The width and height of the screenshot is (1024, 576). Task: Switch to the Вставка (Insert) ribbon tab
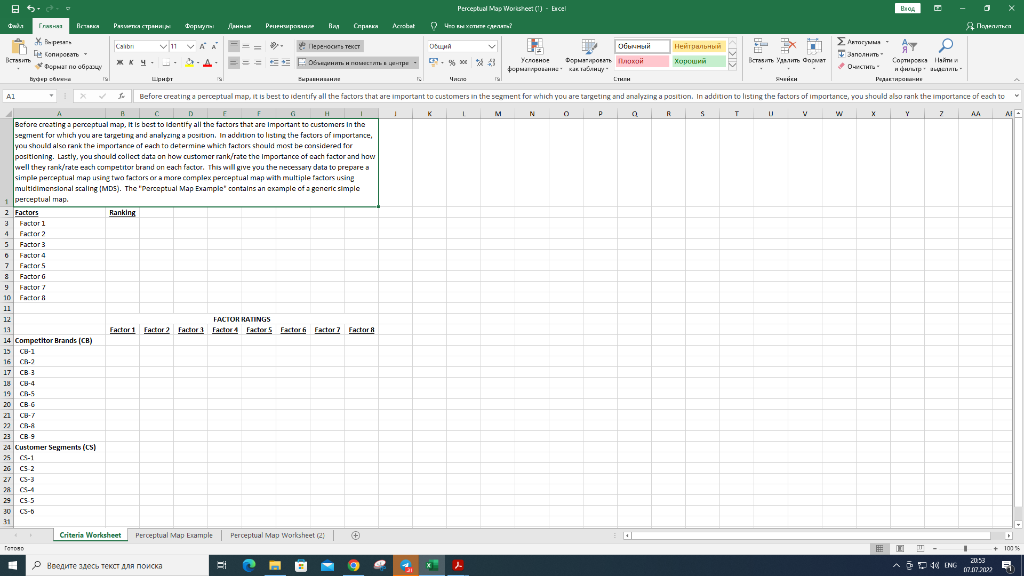88,26
